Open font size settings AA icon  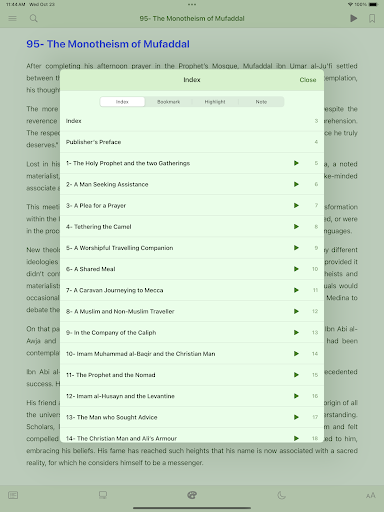(371, 495)
